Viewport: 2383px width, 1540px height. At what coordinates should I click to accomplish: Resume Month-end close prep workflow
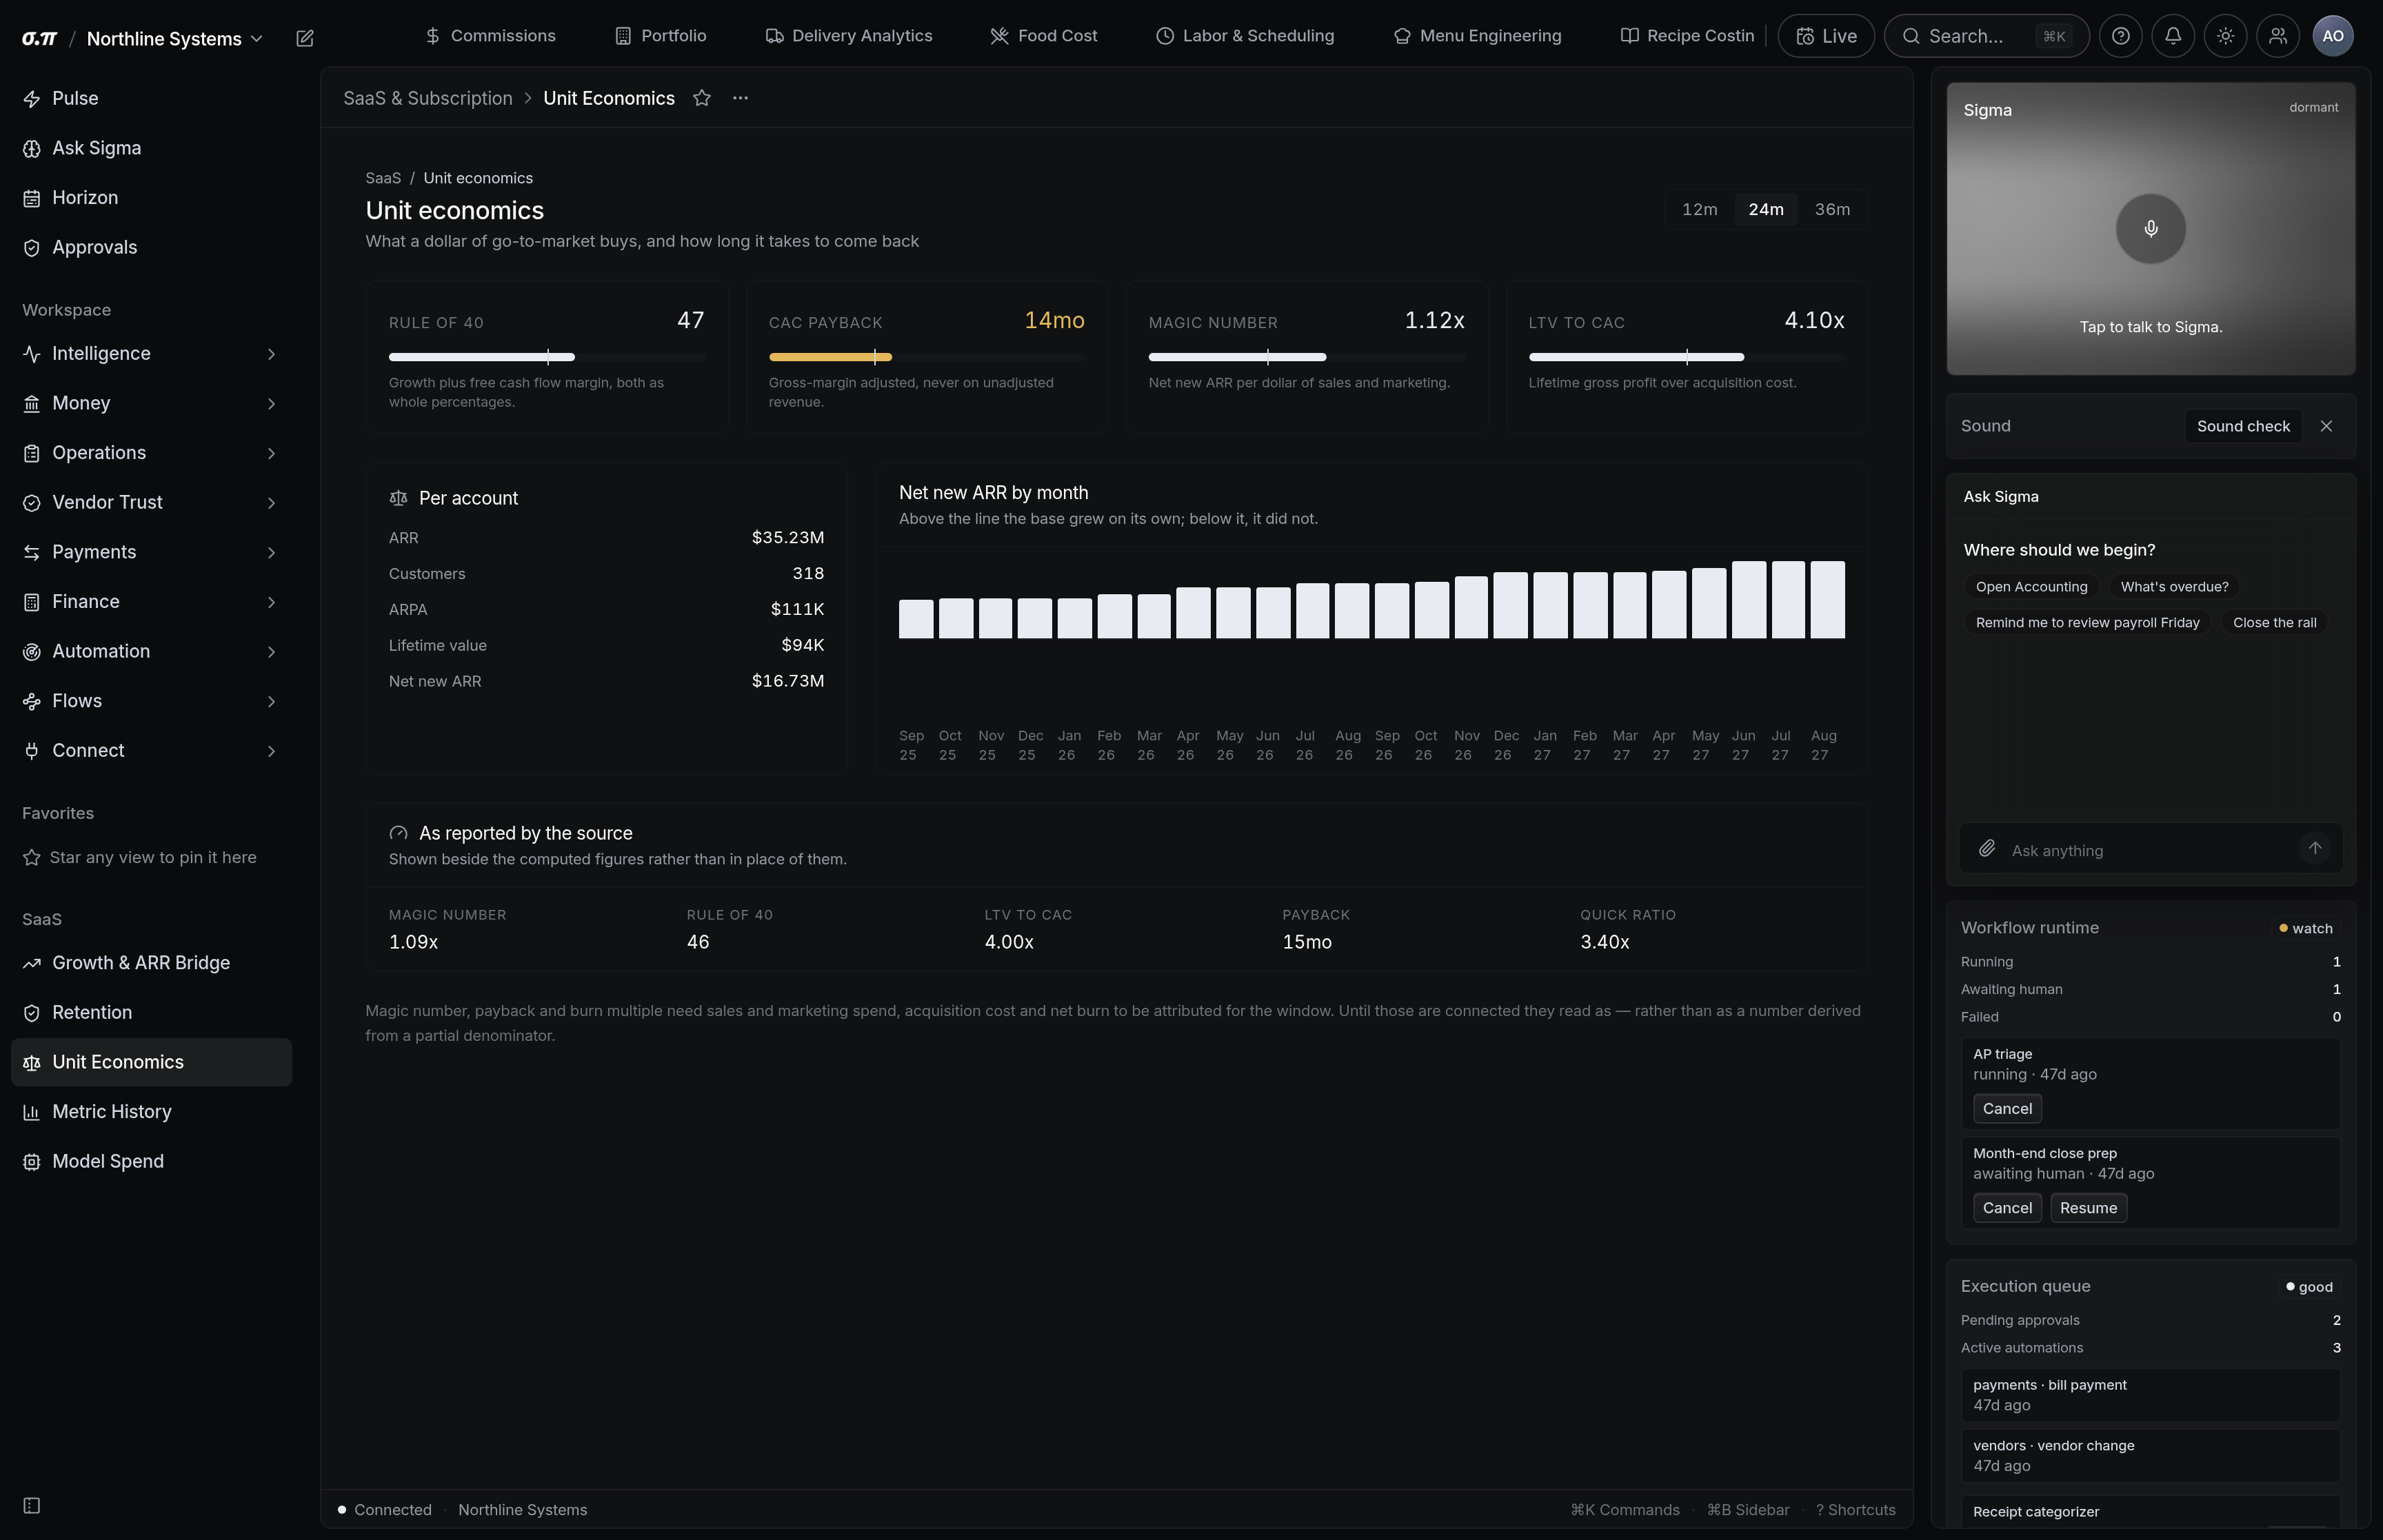[2088, 1208]
